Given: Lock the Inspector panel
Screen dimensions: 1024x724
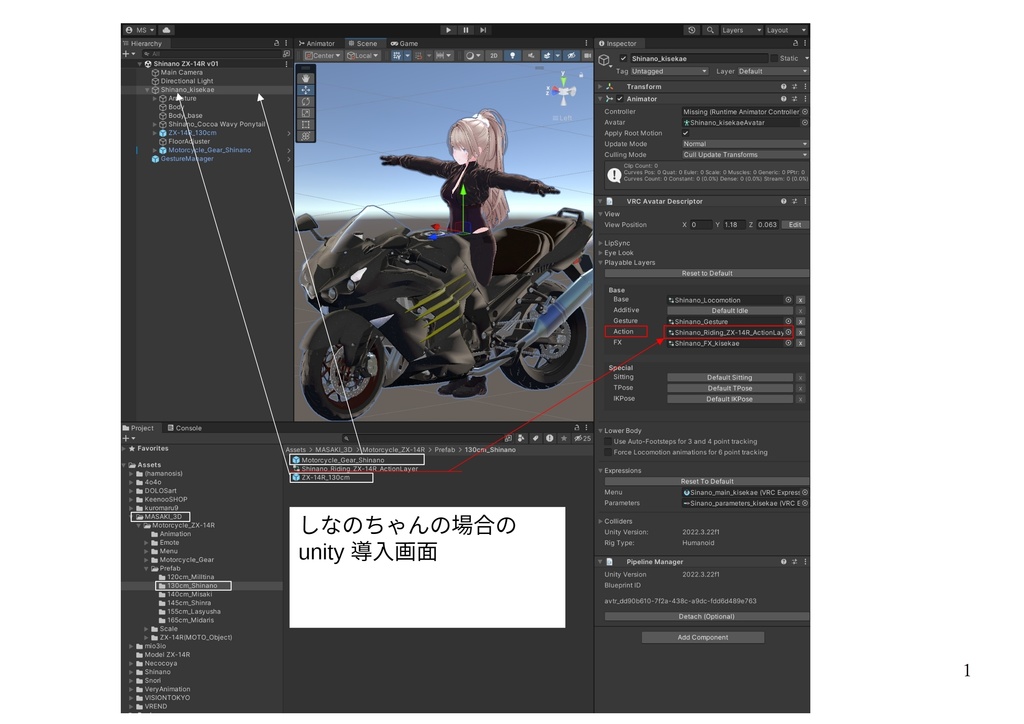Looking at the screenshot, I should point(795,43).
